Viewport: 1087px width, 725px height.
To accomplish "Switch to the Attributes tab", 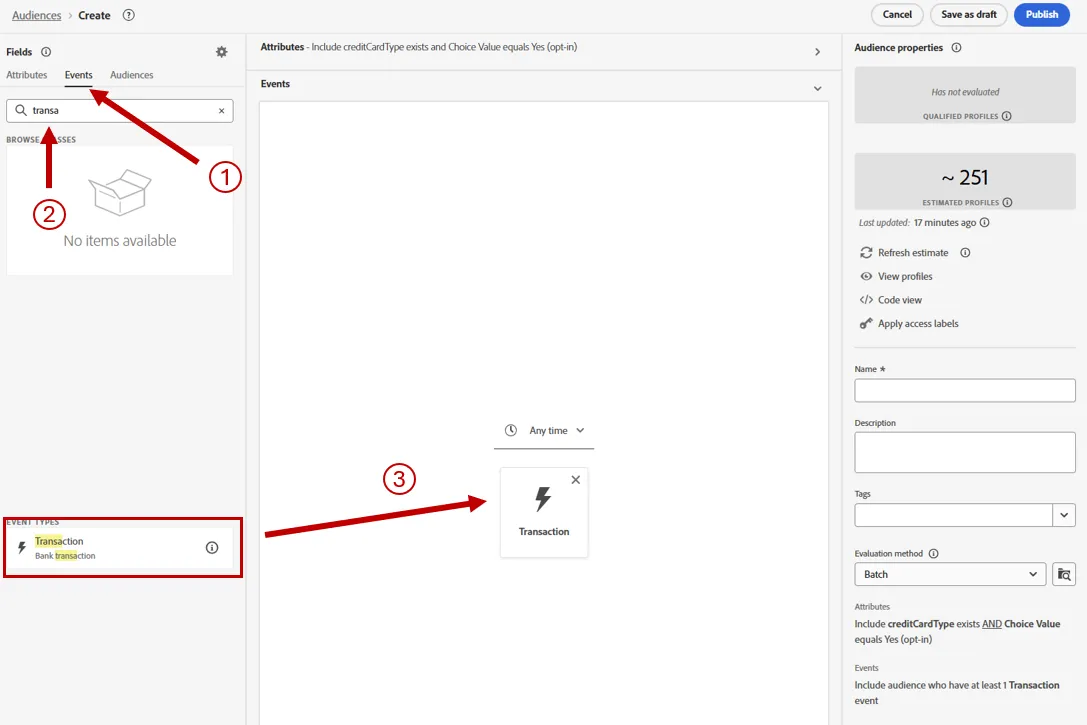I will [27, 75].
